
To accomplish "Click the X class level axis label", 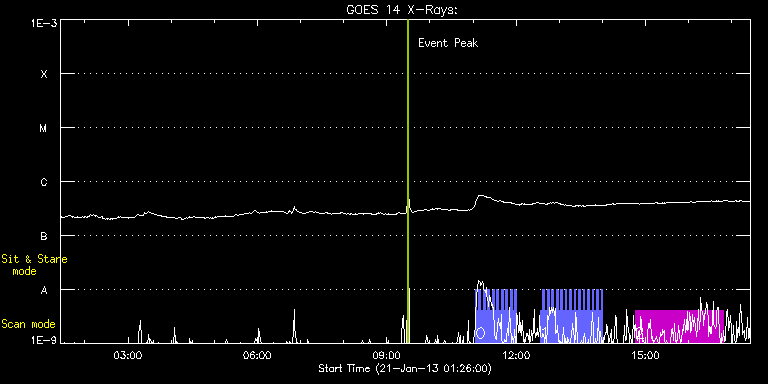I will (x=44, y=74).
